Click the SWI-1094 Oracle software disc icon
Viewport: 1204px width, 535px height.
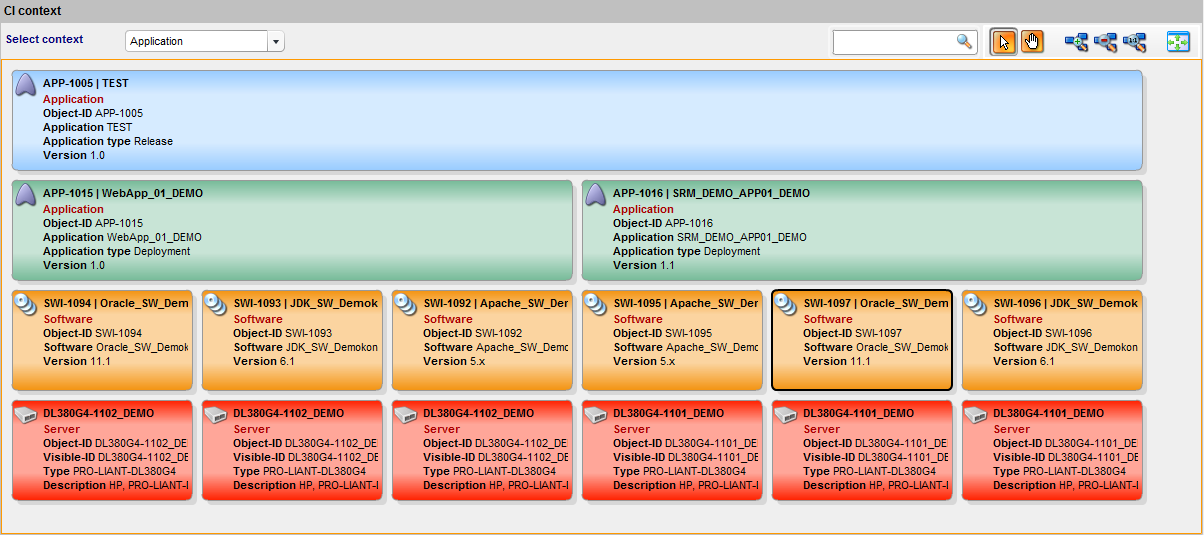point(27,305)
